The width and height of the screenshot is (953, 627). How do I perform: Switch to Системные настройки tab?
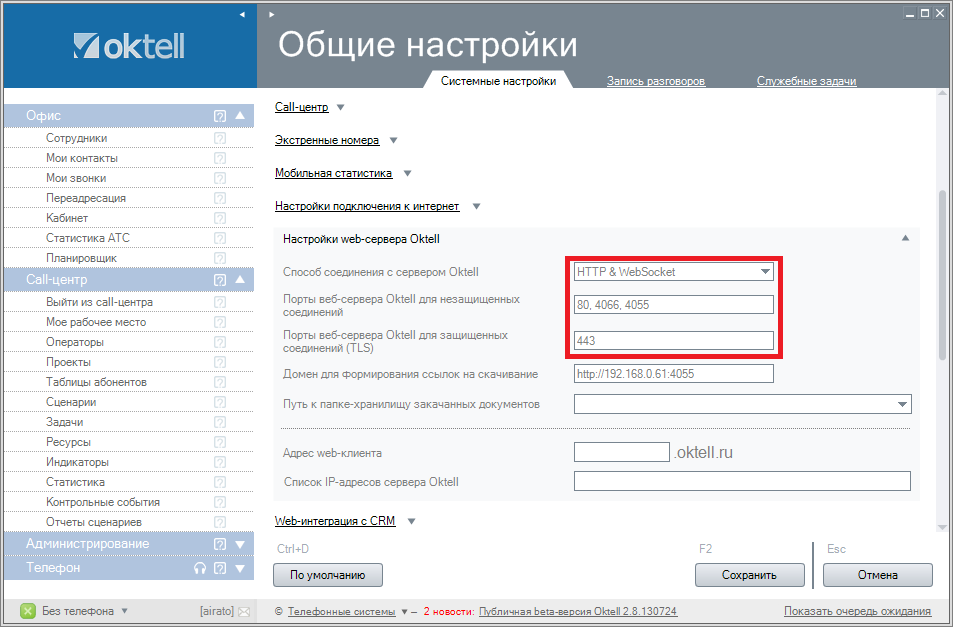(x=498, y=81)
